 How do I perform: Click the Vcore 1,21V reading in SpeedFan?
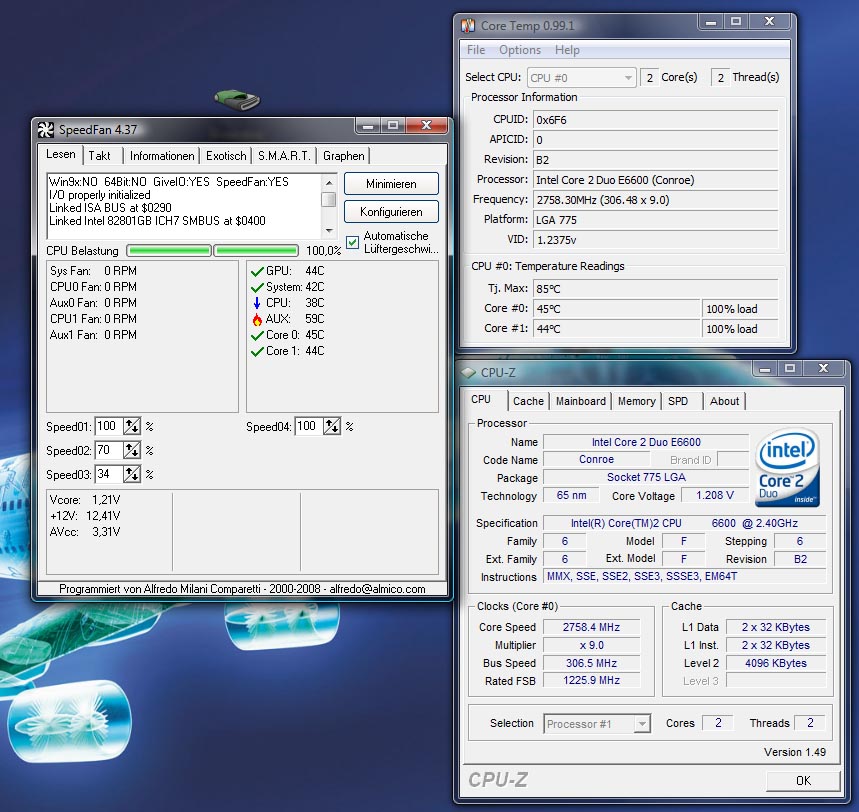pyautogui.click(x=85, y=500)
